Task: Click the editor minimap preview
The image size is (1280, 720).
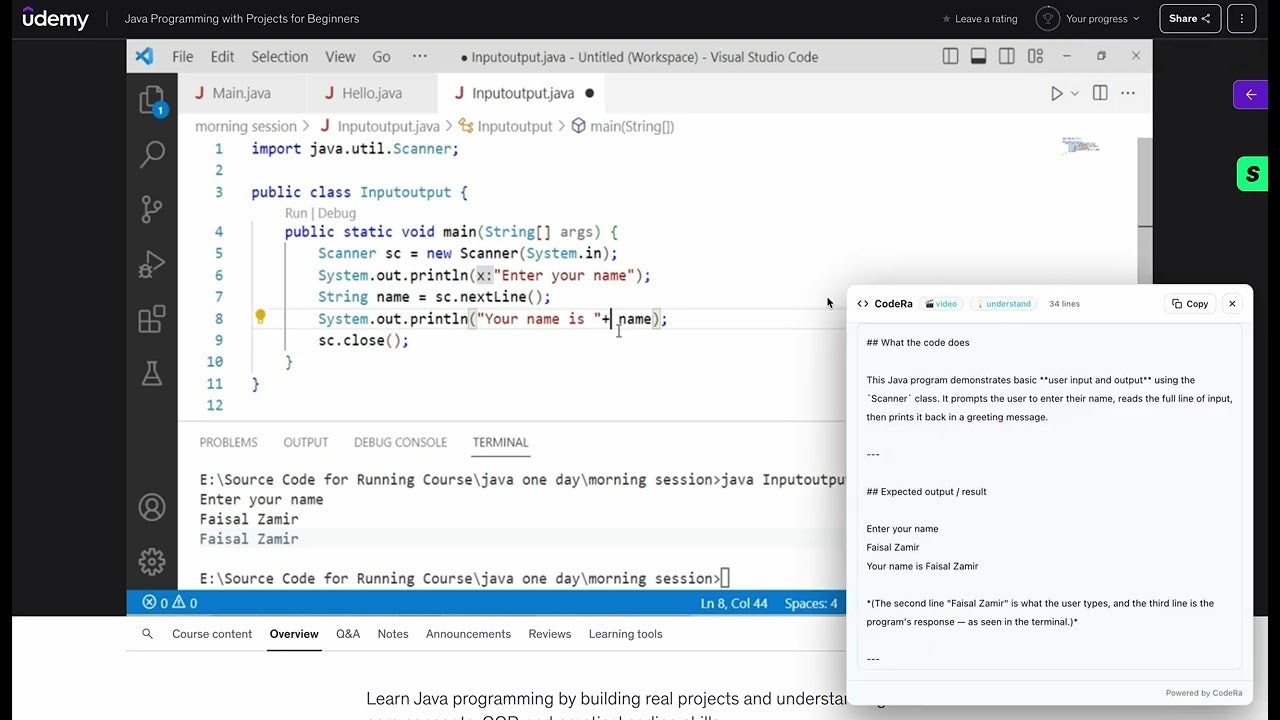Action: point(1081,146)
